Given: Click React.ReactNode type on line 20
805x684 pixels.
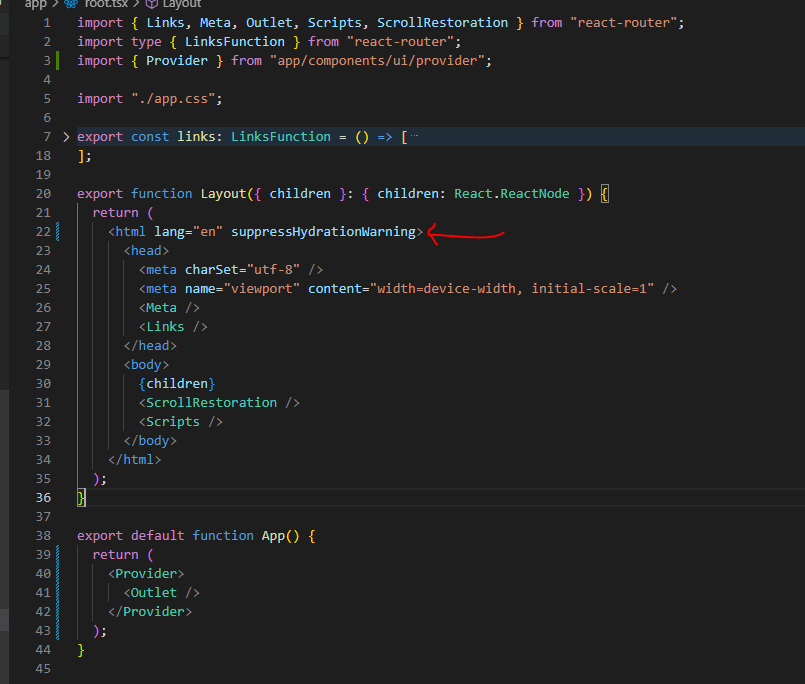Looking at the screenshot, I should click(x=512, y=194).
